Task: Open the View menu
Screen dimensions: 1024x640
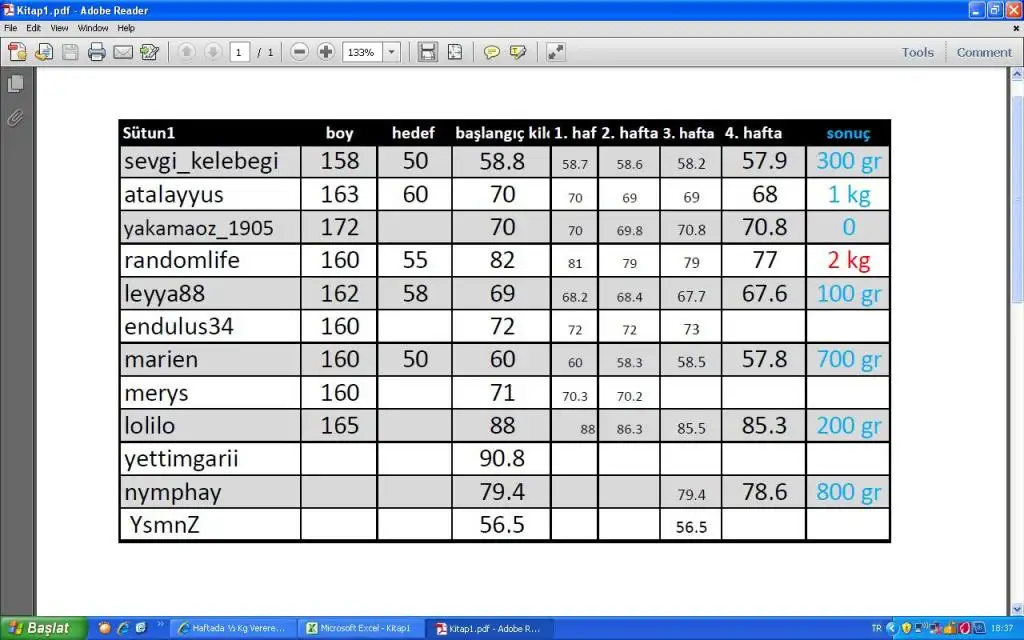Action: point(60,28)
